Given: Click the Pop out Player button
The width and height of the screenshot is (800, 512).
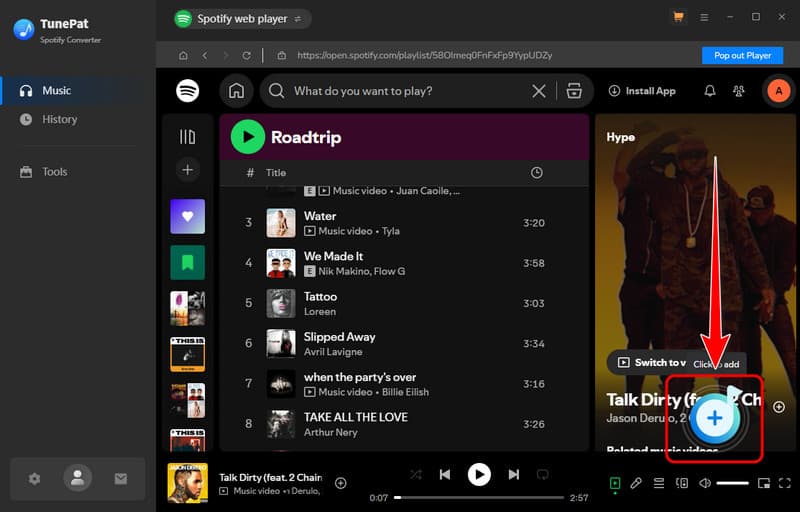Looking at the screenshot, I should point(742,55).
